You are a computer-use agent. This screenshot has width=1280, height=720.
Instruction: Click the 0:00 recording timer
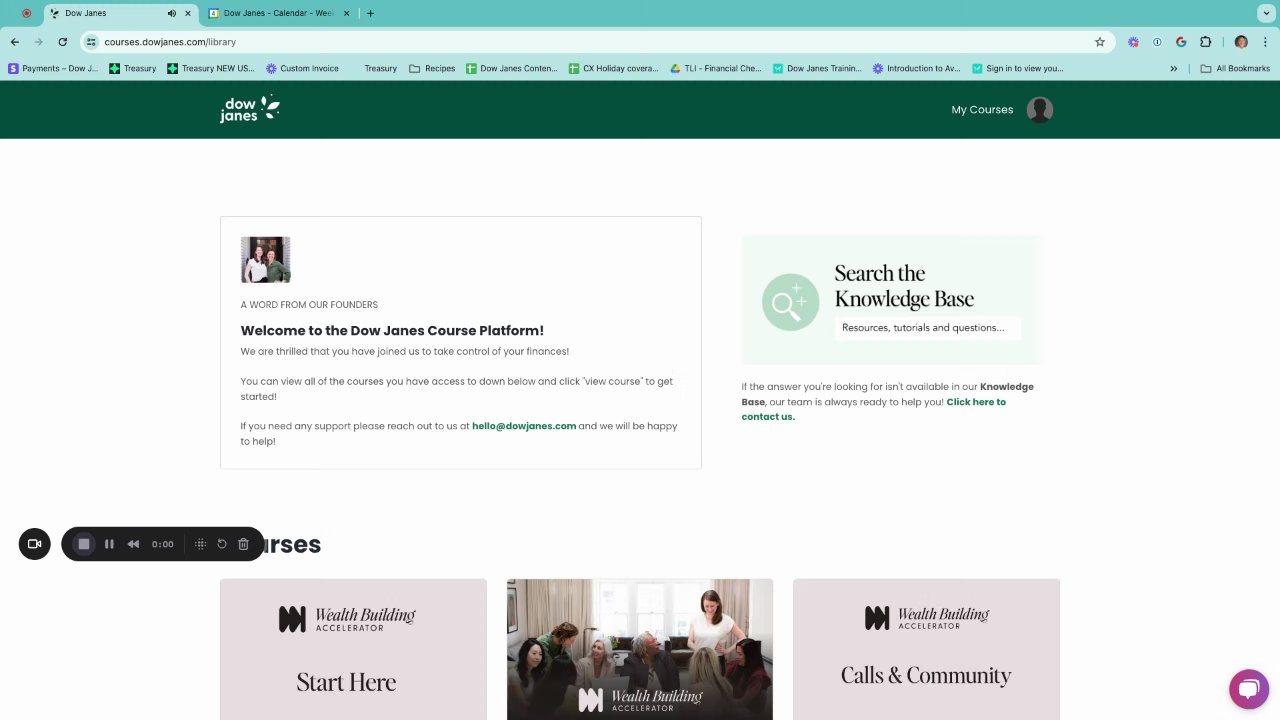point(163,544)
